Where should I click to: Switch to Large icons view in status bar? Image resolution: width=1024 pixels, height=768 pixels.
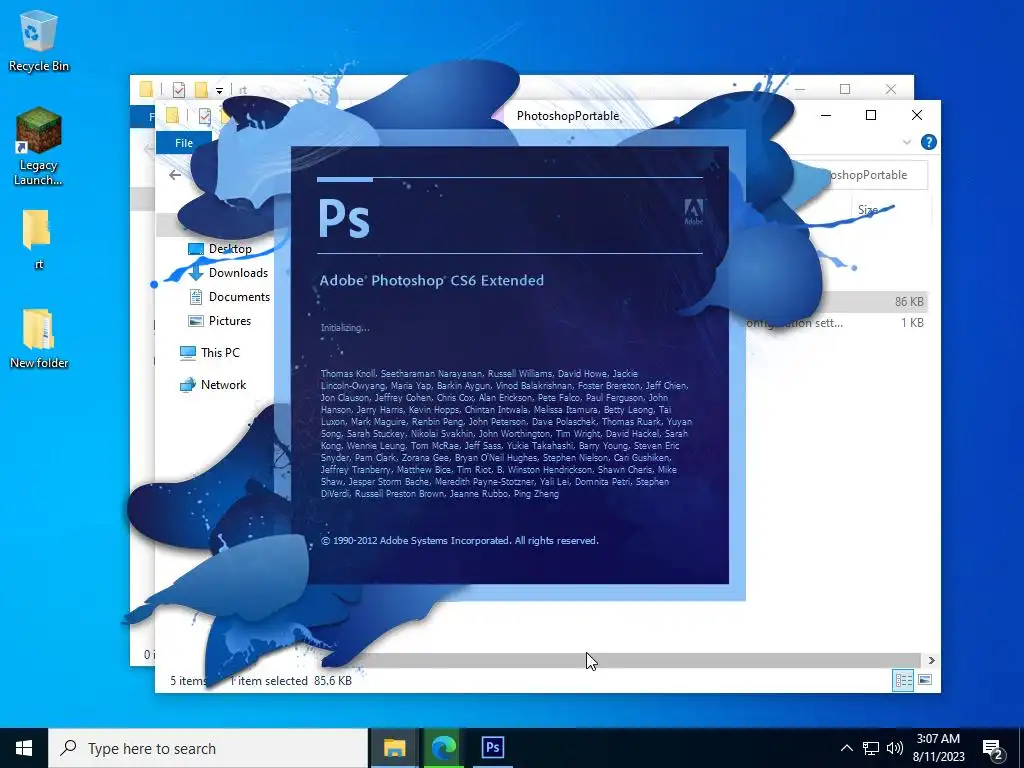click(x=925, y=680)
